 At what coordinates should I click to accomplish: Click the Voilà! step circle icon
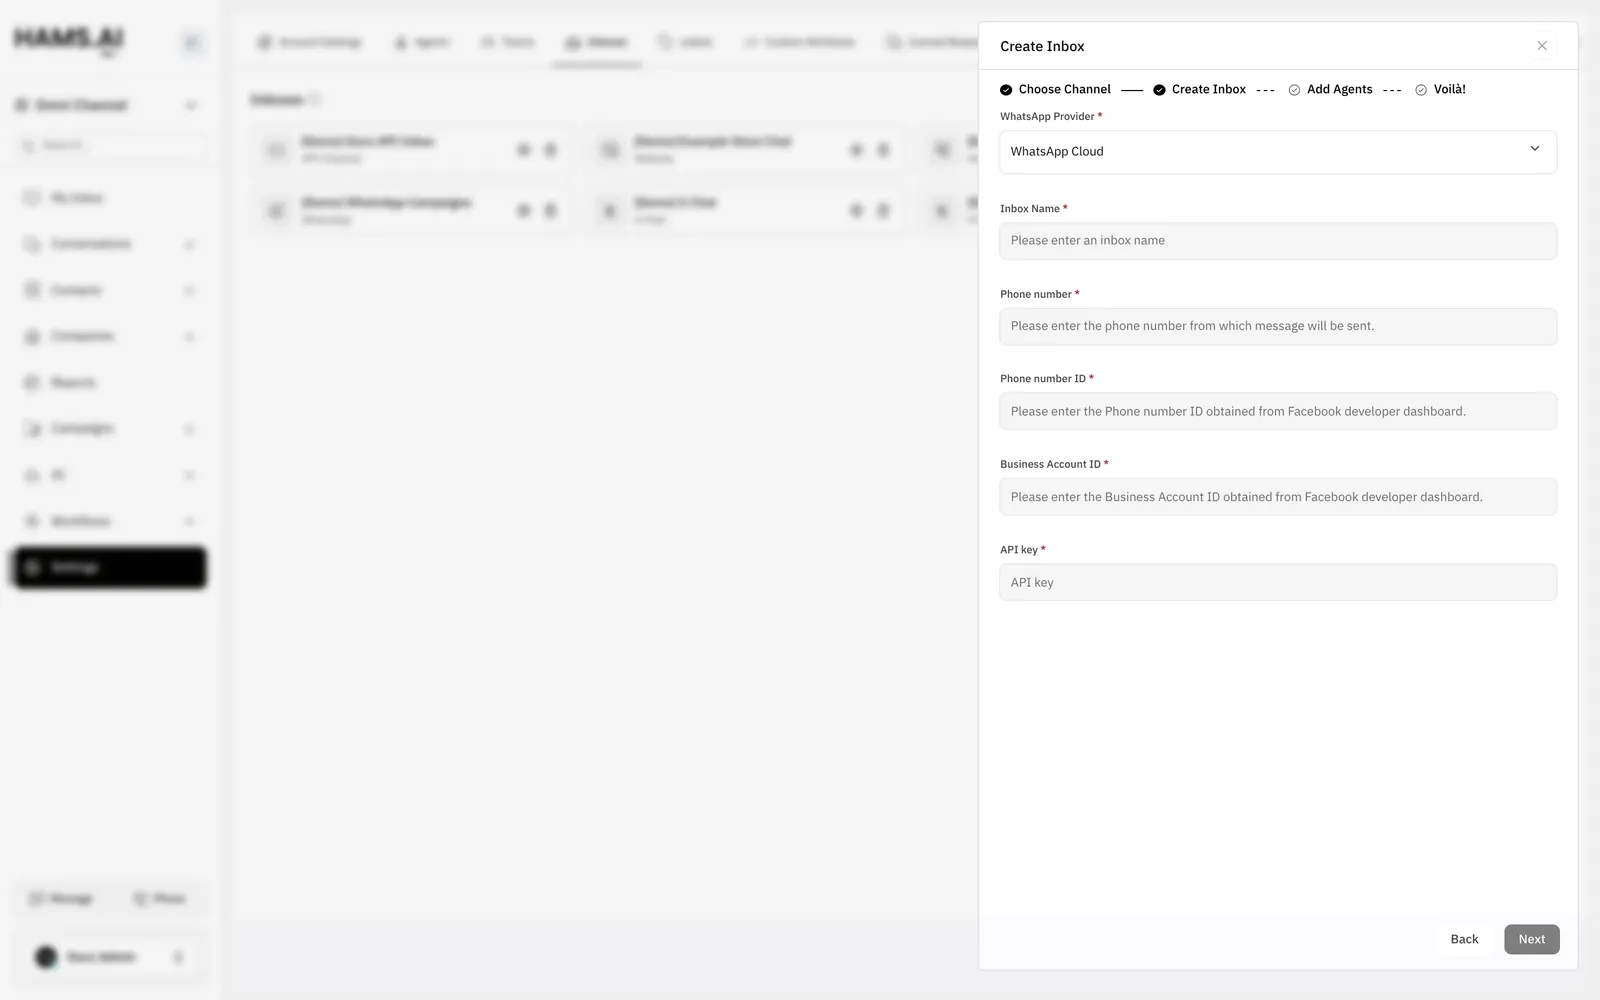coord(1421,90)
